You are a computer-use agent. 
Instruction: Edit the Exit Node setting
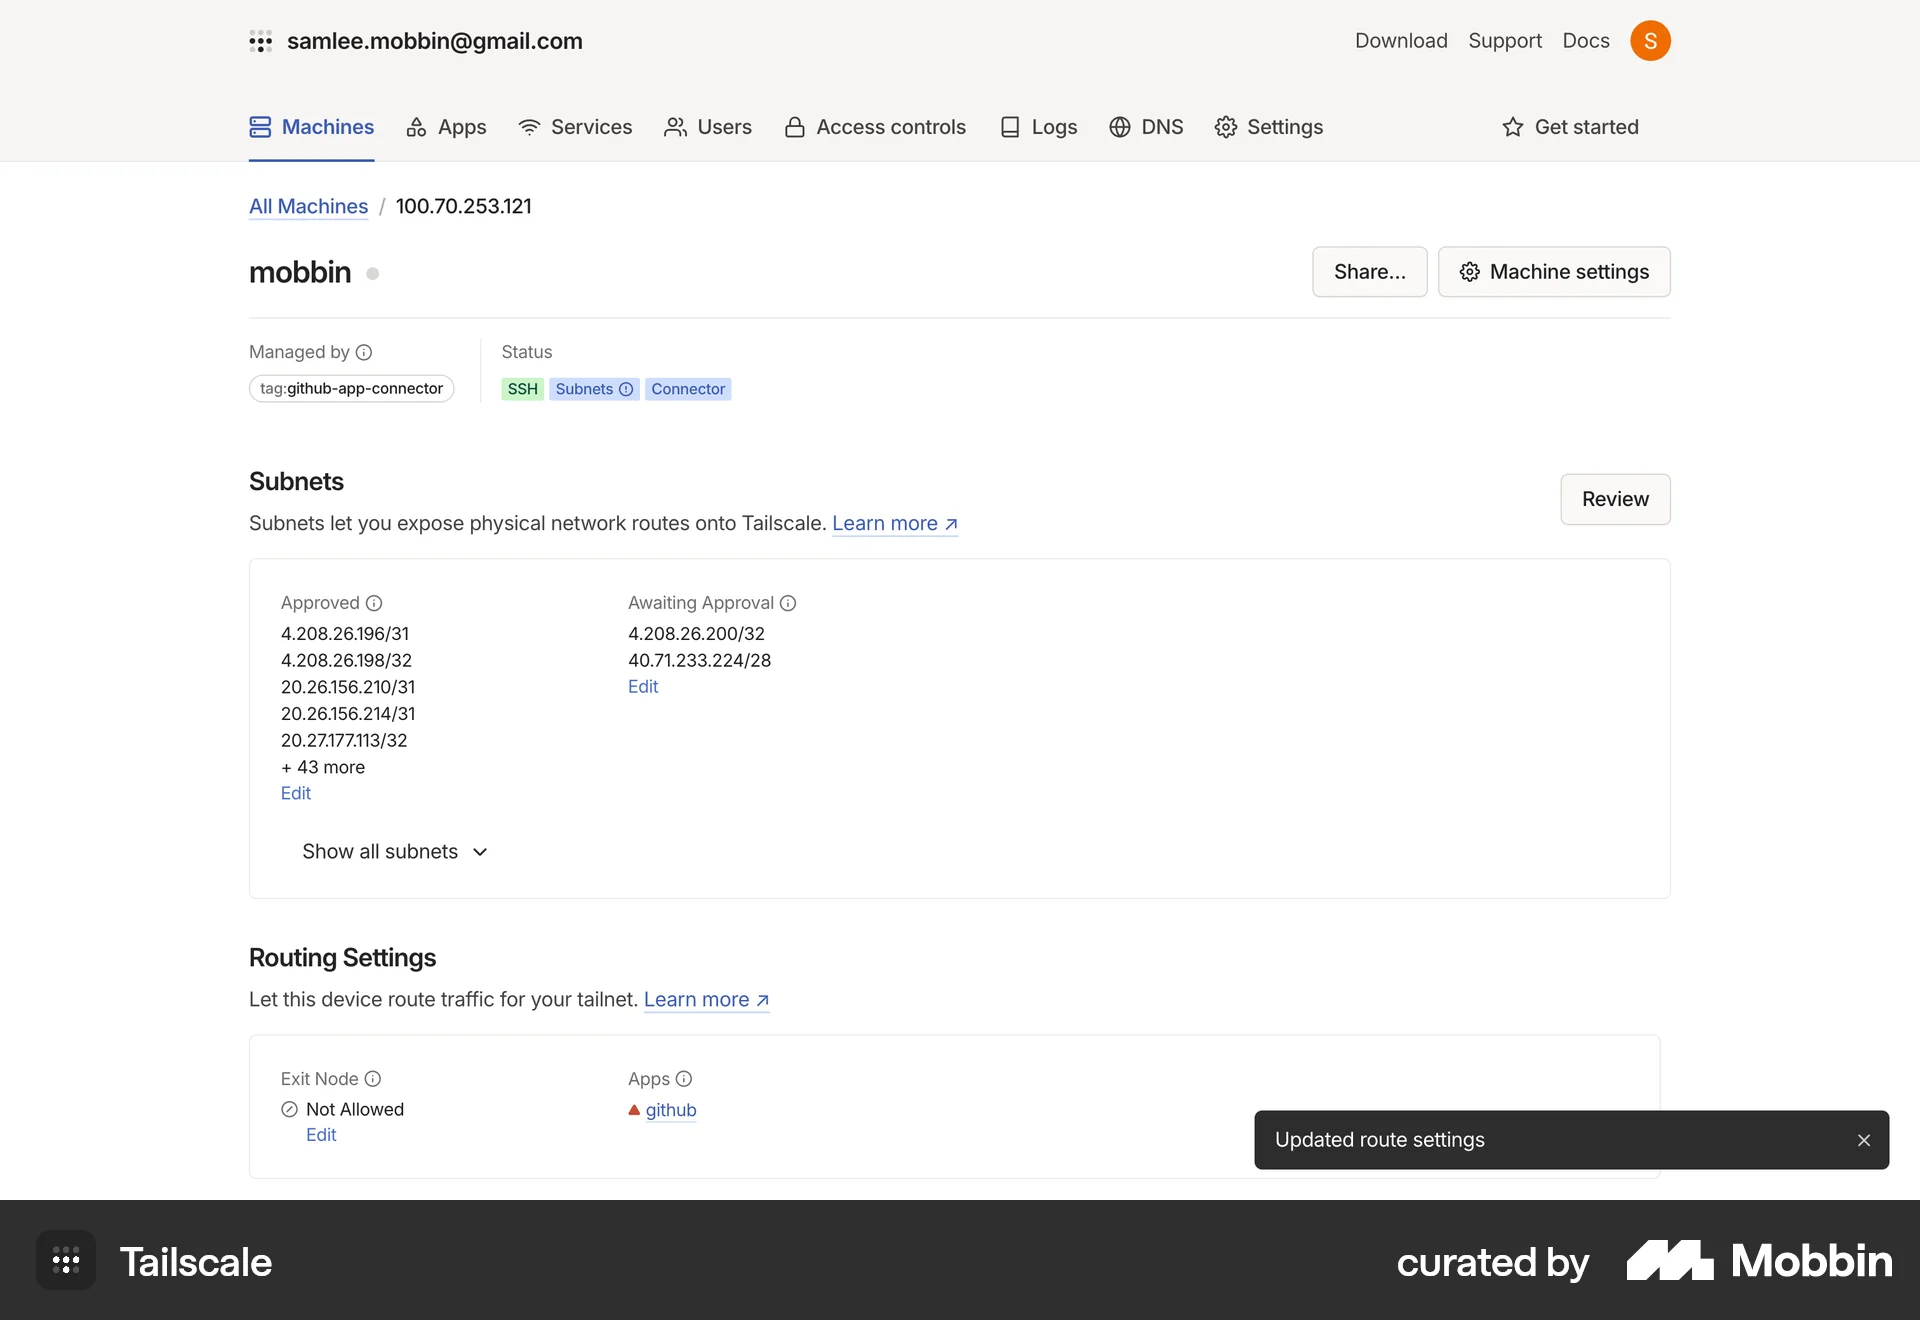[x=321, y=1135]
